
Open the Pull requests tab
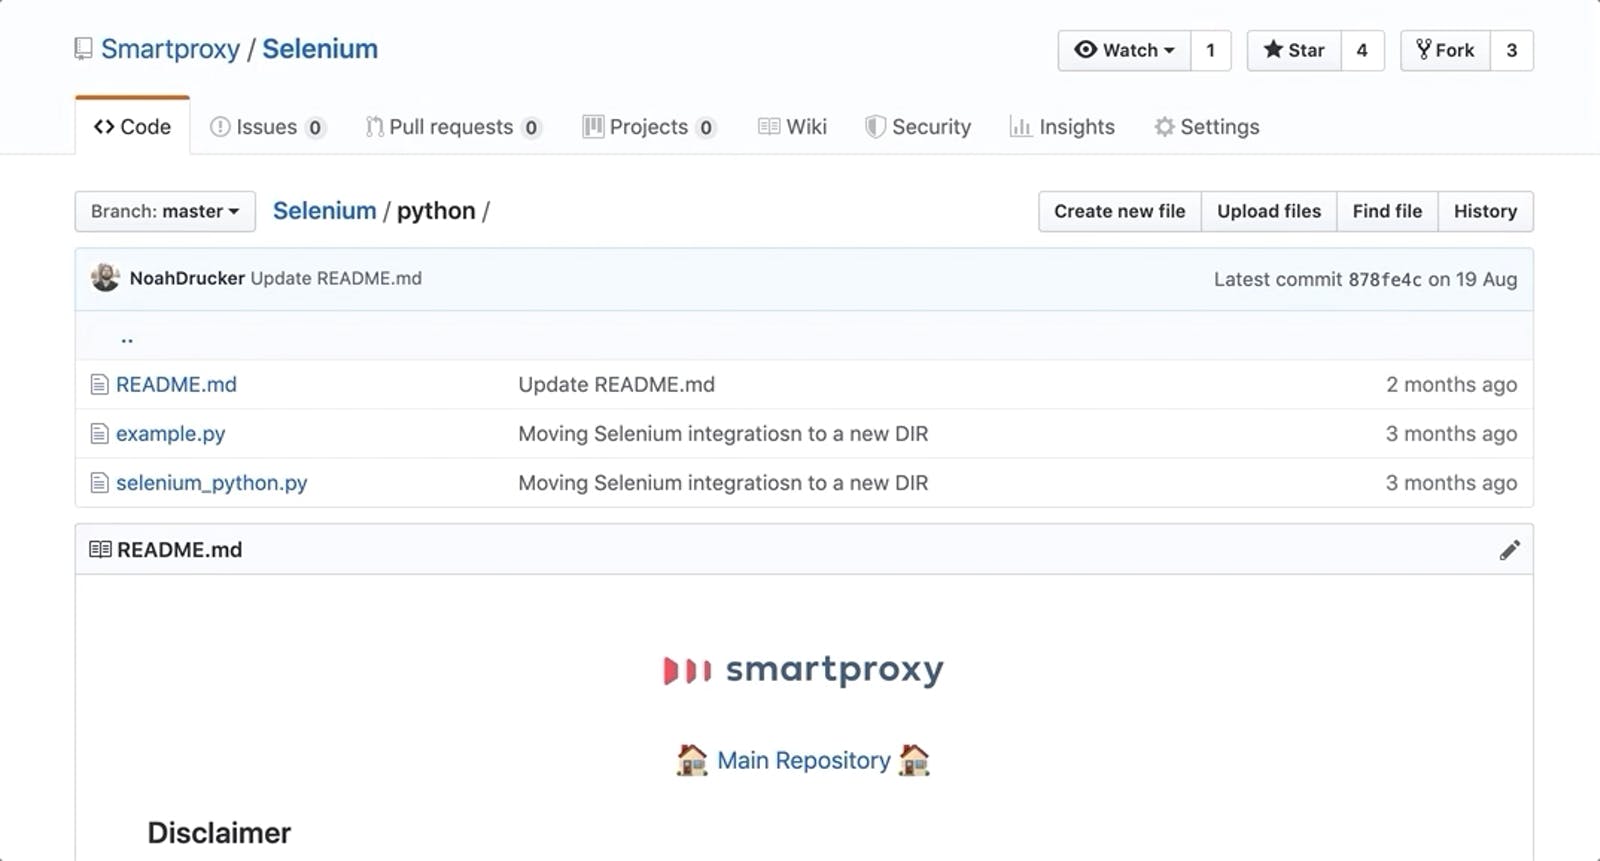coord(453,127)
